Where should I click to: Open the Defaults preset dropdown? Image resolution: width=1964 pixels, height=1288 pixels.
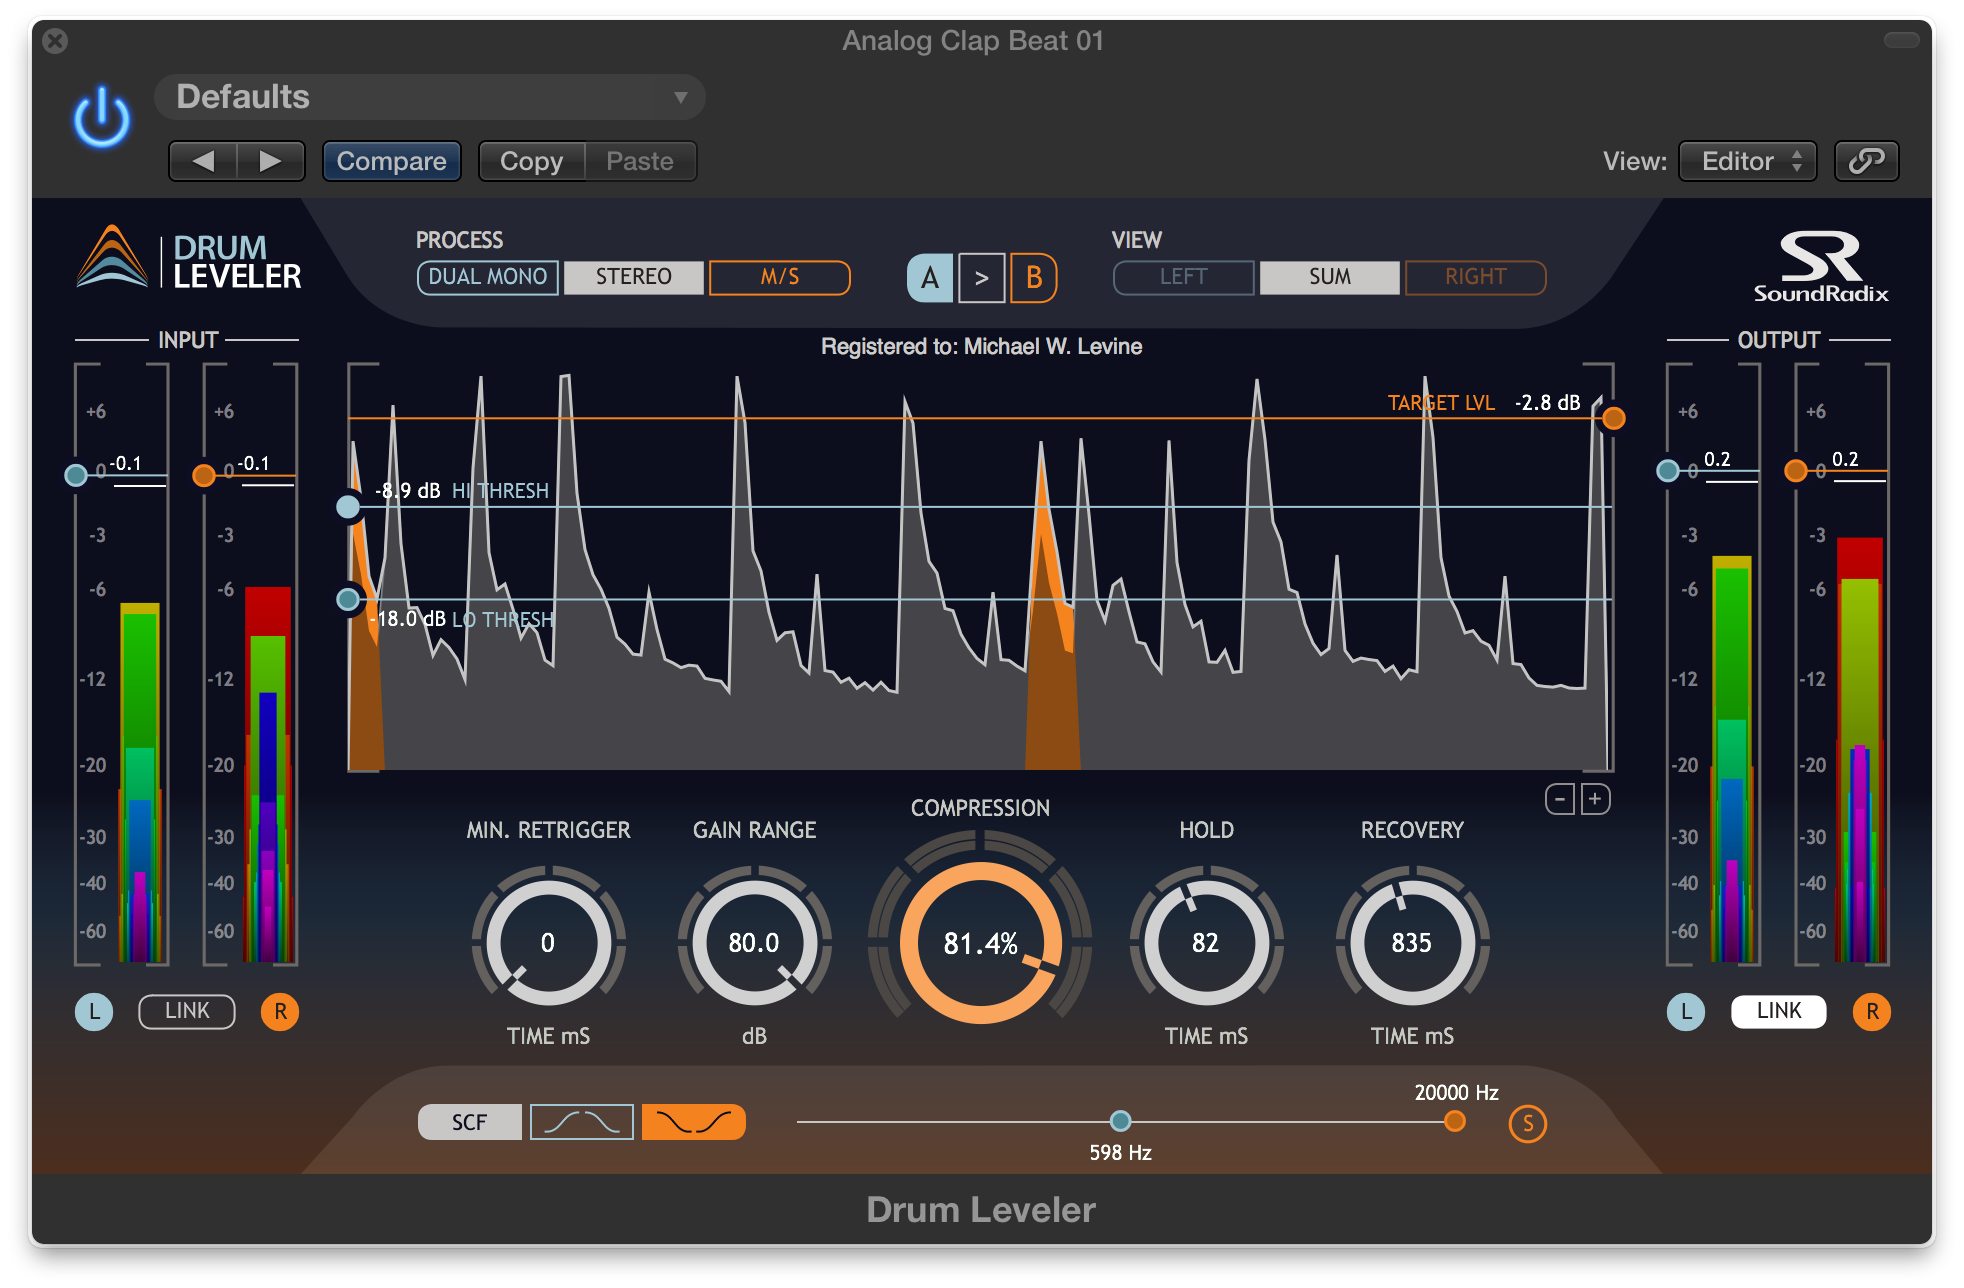point(430,97)
